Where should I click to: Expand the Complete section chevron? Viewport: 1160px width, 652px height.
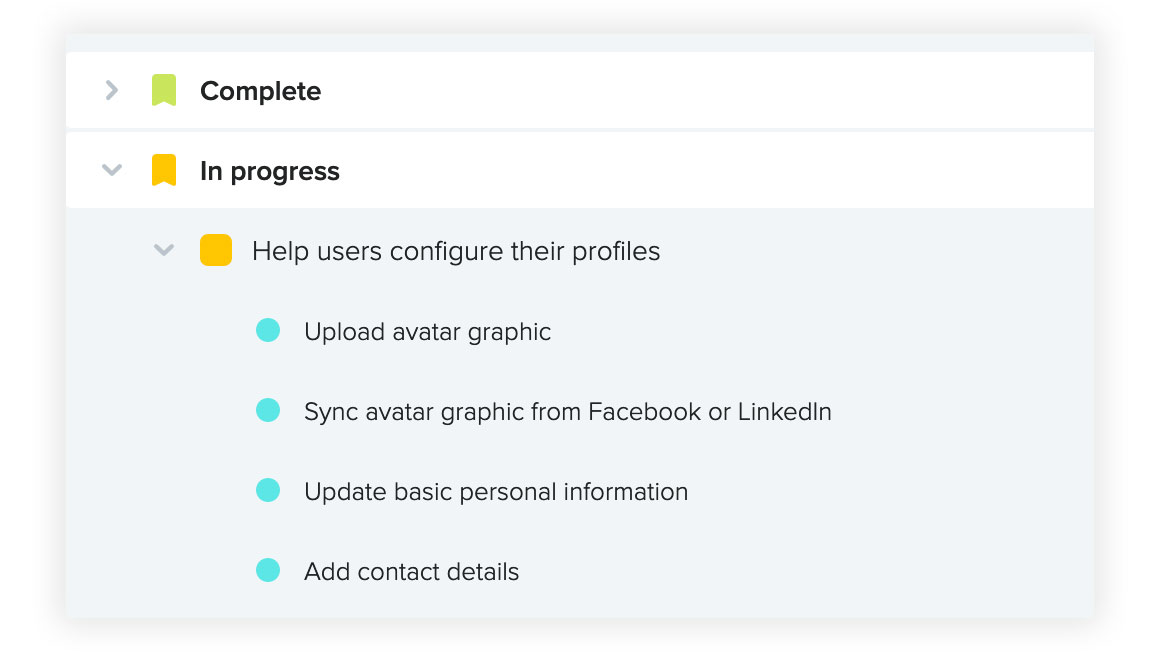[x=112, y=90]
